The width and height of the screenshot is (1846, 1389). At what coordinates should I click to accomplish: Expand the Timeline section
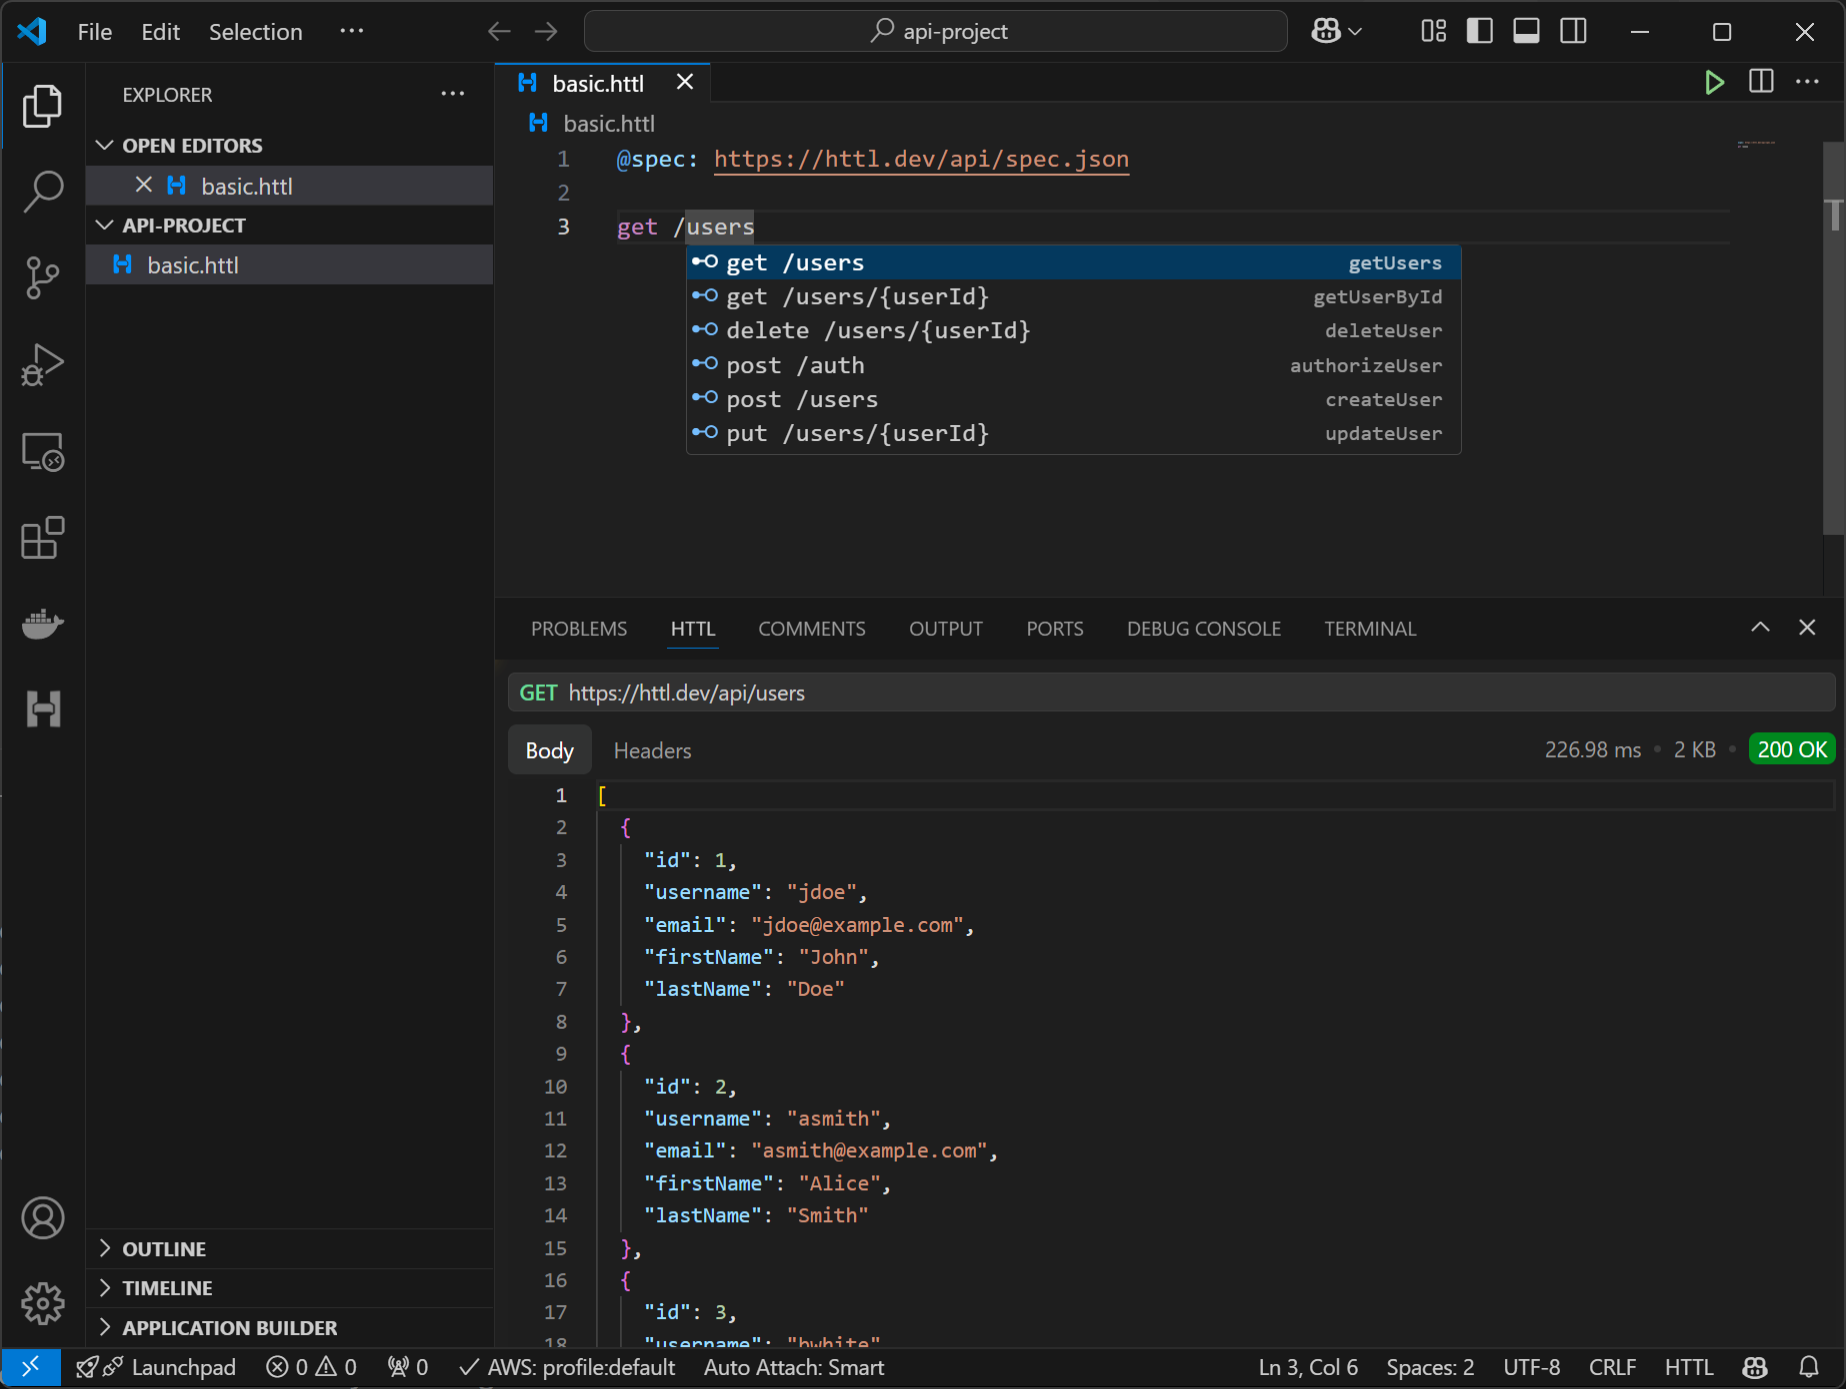tap(290, 1288)
